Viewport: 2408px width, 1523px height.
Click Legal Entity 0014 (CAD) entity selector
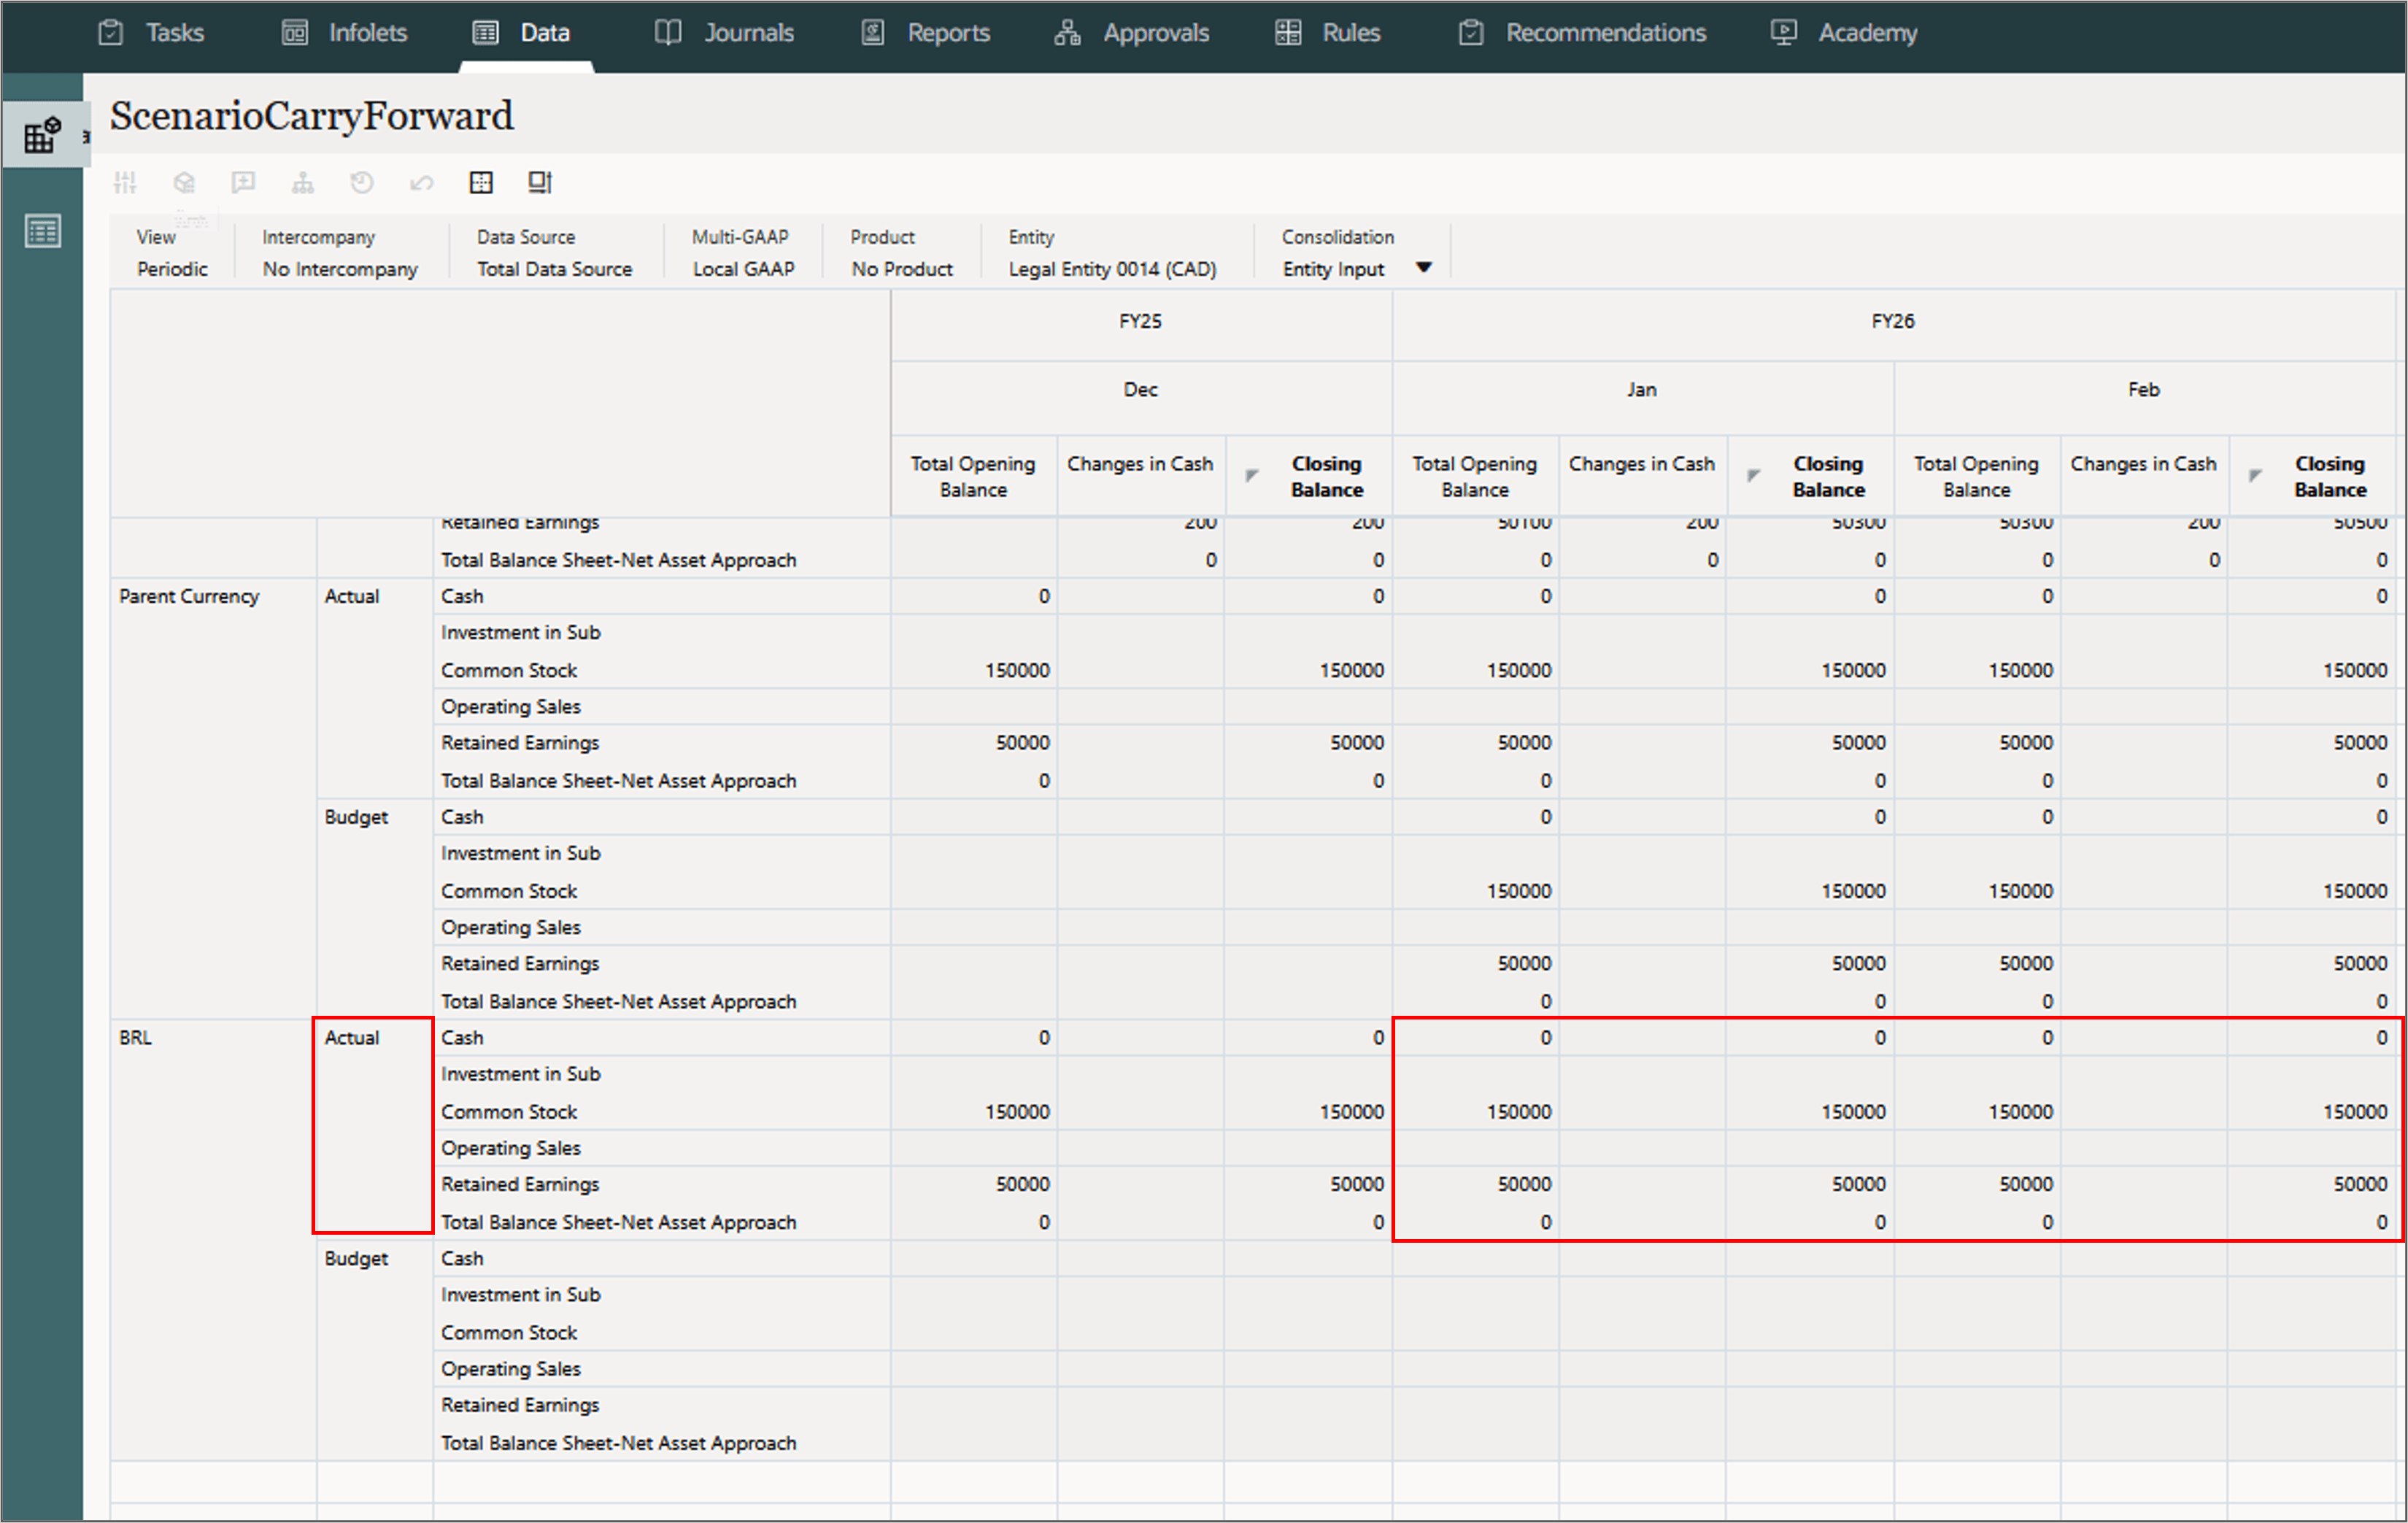1112,269
